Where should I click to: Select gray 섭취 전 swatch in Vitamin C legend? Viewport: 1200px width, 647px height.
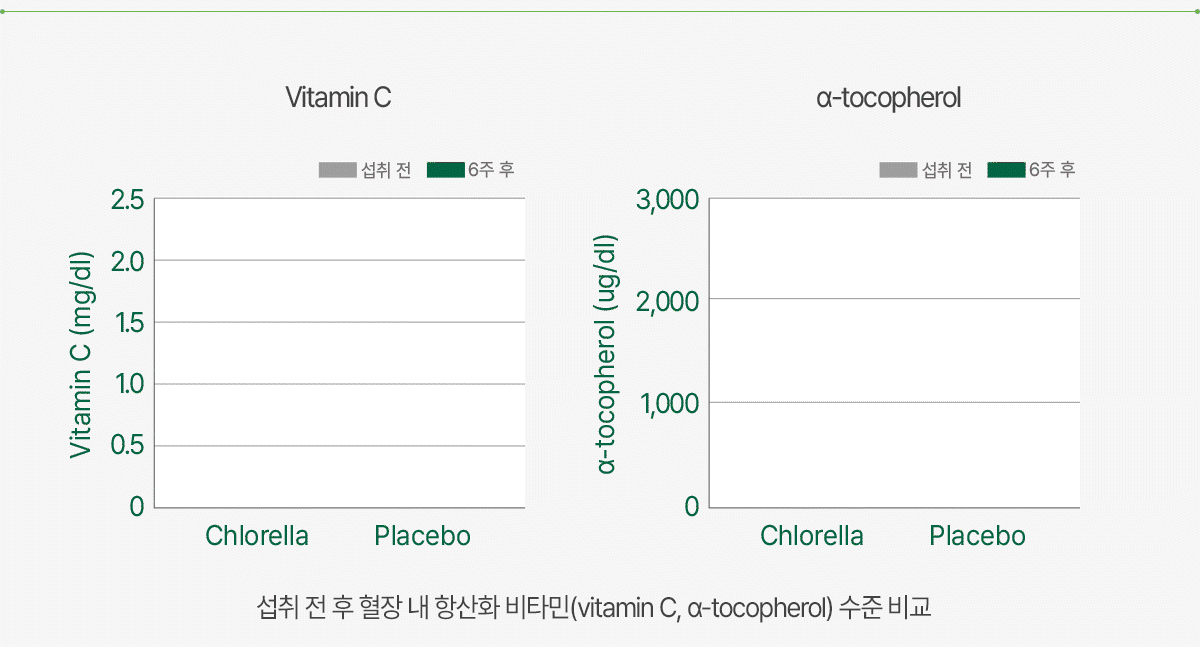coord(338,170)
